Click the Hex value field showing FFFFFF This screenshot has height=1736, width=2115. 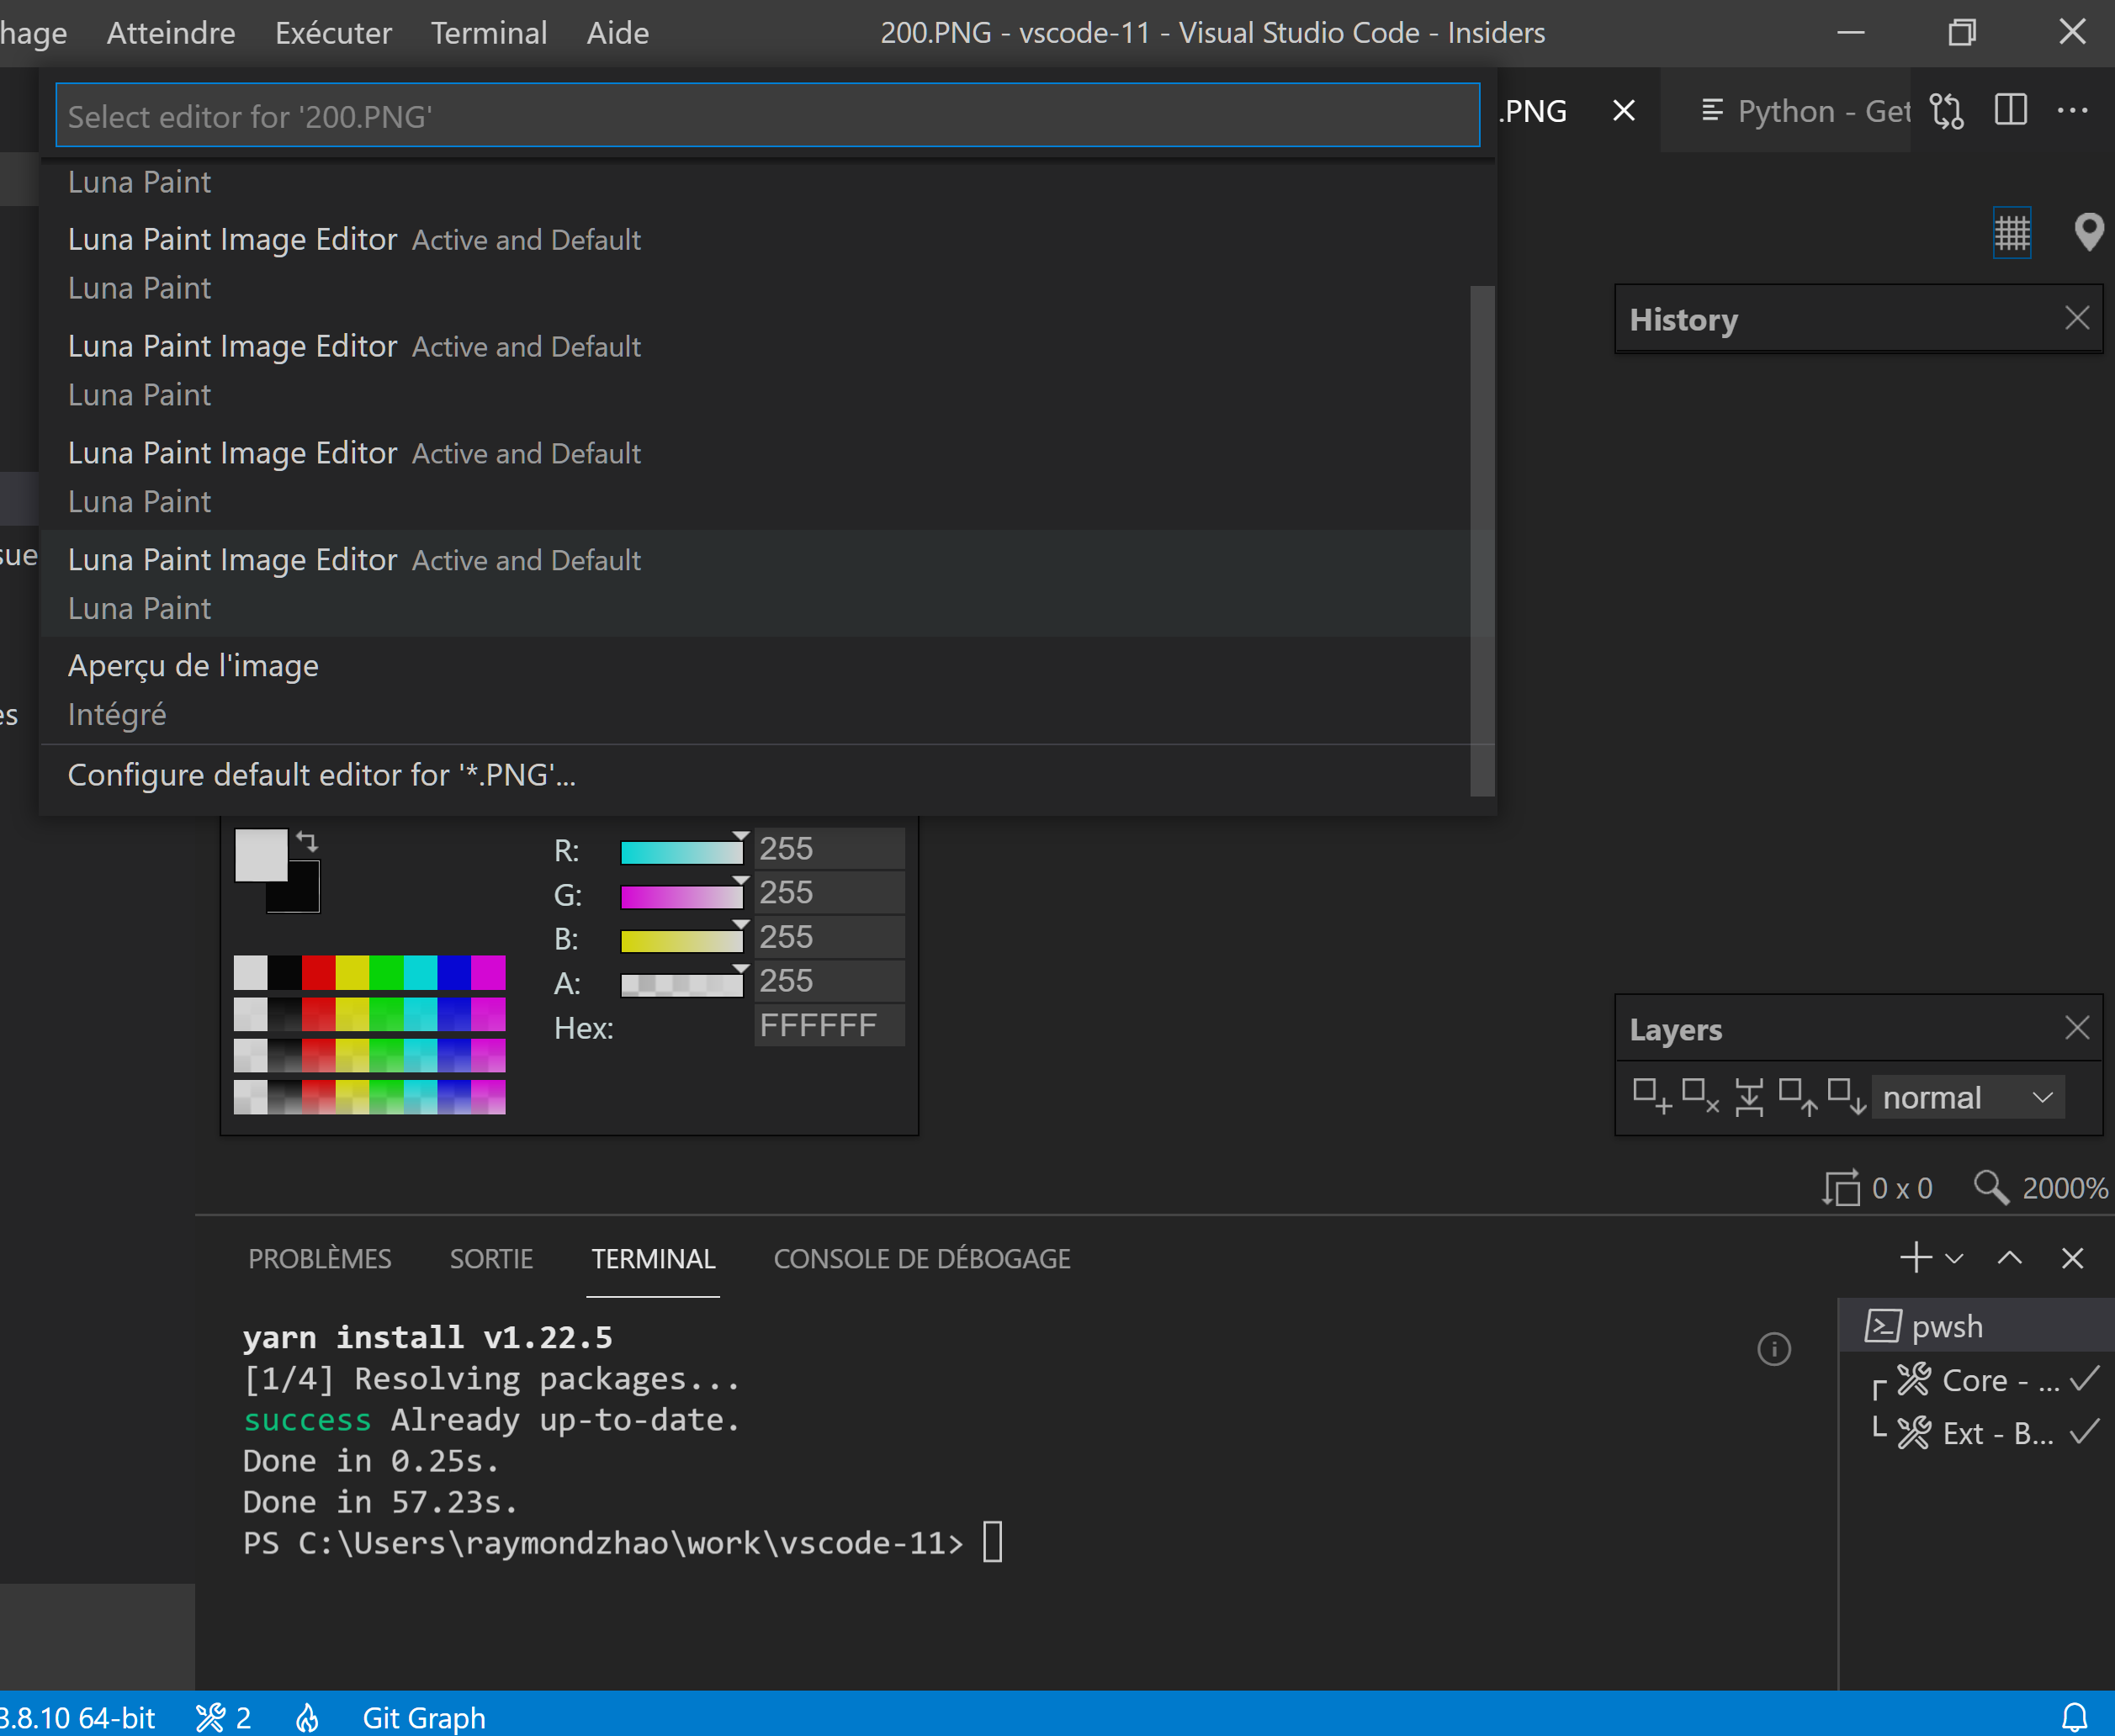tap(828, 1025)
